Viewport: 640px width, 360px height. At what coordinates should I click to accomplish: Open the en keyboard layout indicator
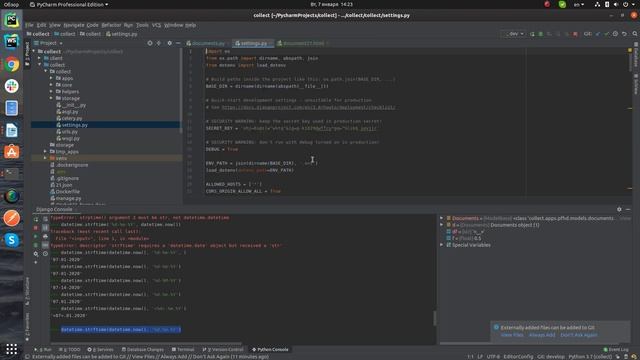[579, 4]
